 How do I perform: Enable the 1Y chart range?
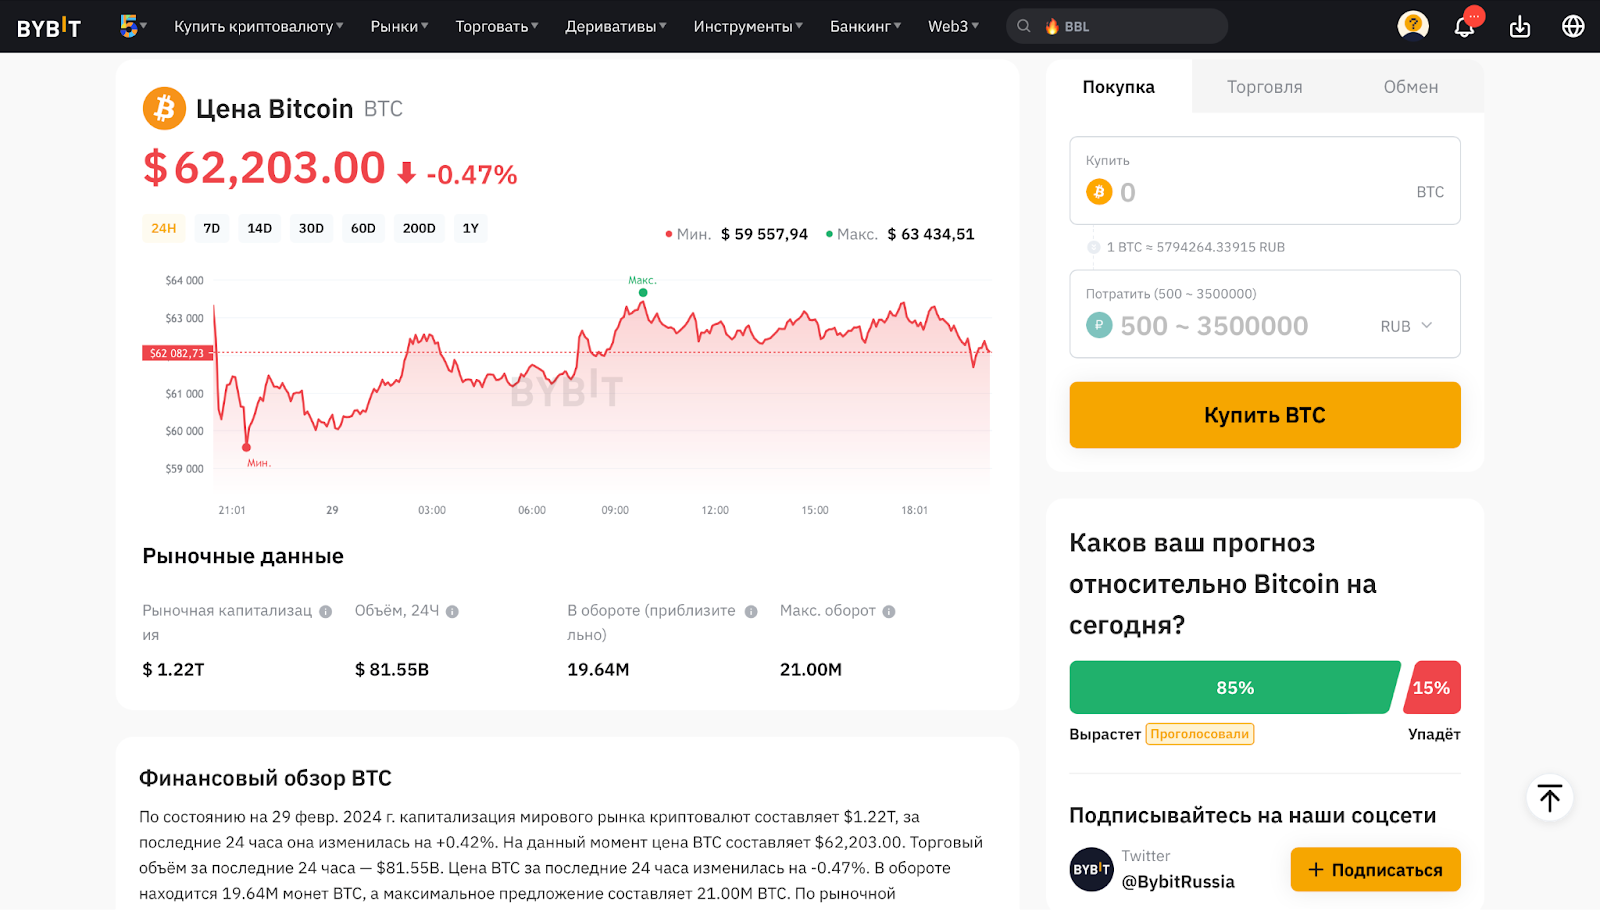click(470, 228)
